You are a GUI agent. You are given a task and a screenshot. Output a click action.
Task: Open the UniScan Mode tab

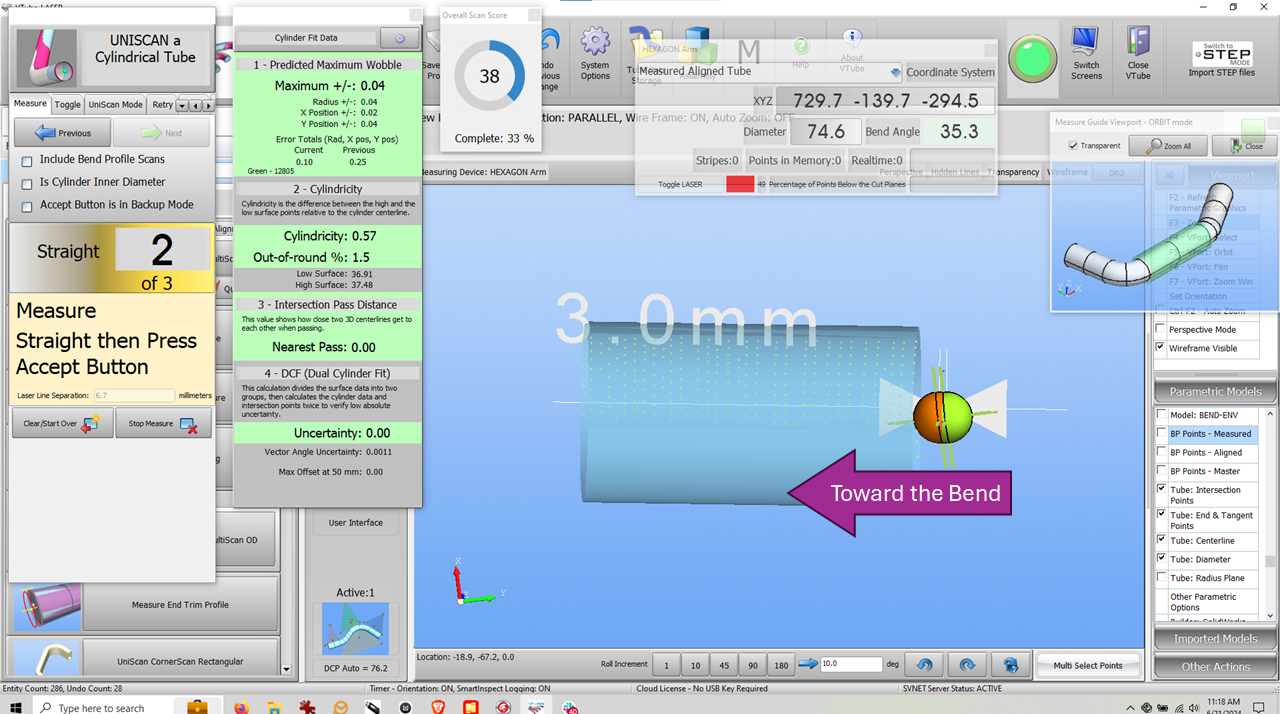click(x=115, y=104)
